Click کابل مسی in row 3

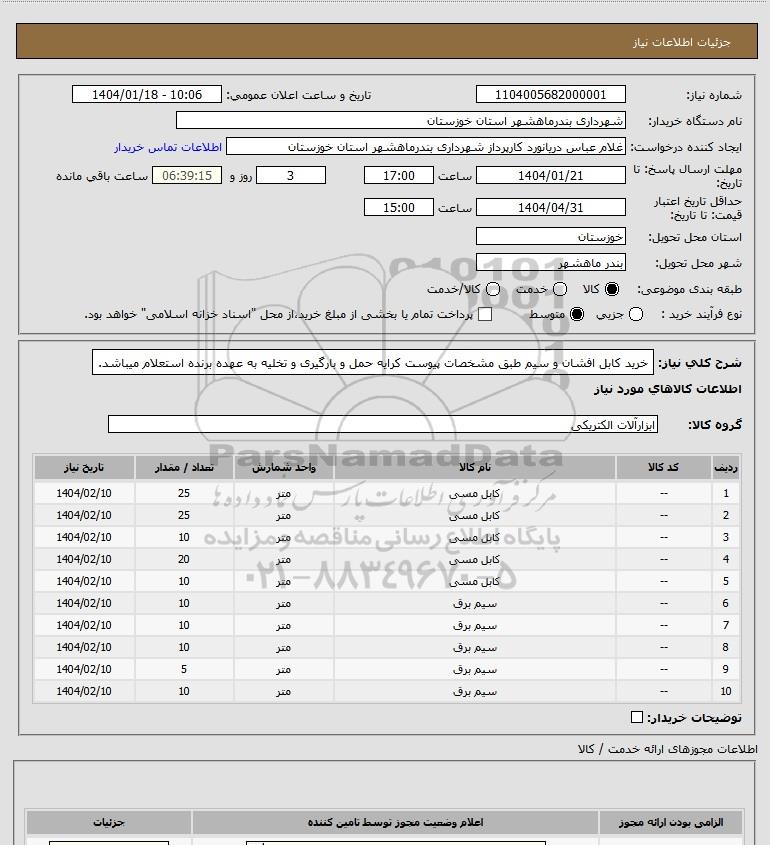click(475, 537)
